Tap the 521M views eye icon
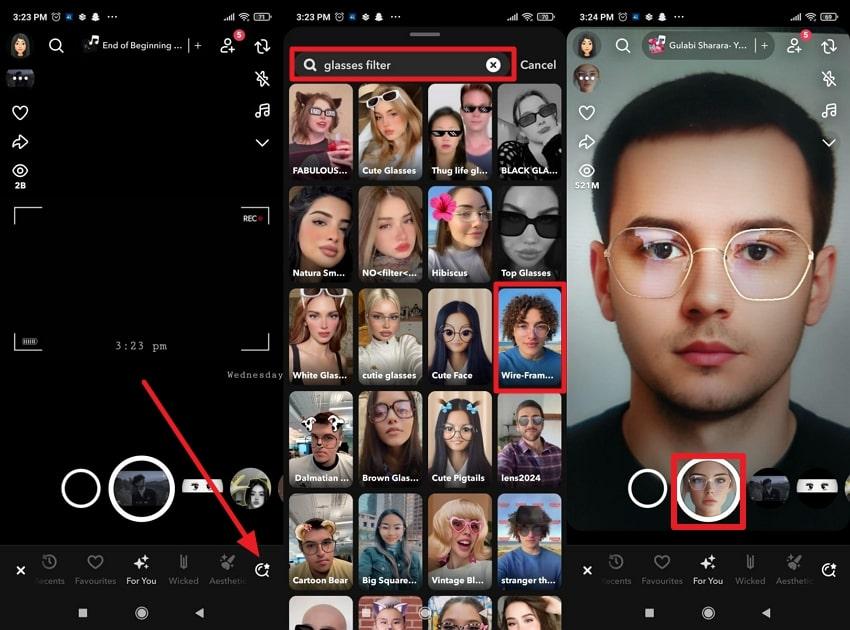 tap(587, 171)
